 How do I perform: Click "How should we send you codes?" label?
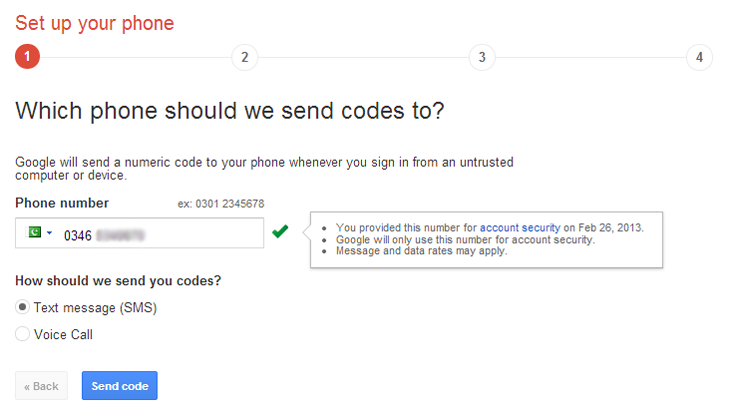pos(118,280)
